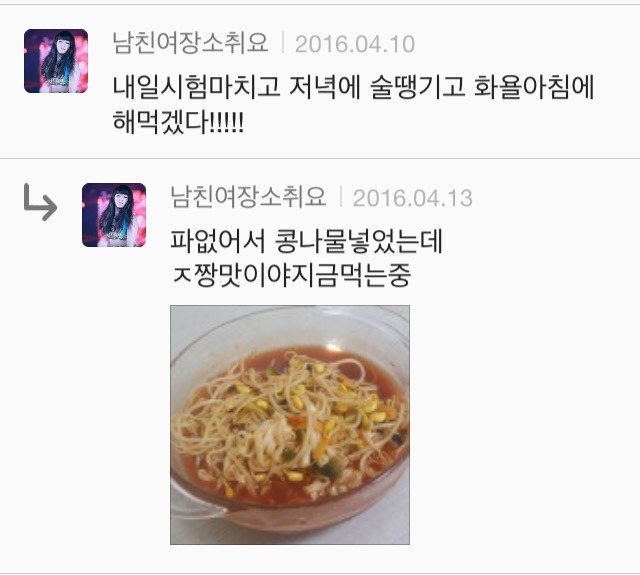Click the reply line 파없어서 콩나물넣었는데

(x=306, y=242)
